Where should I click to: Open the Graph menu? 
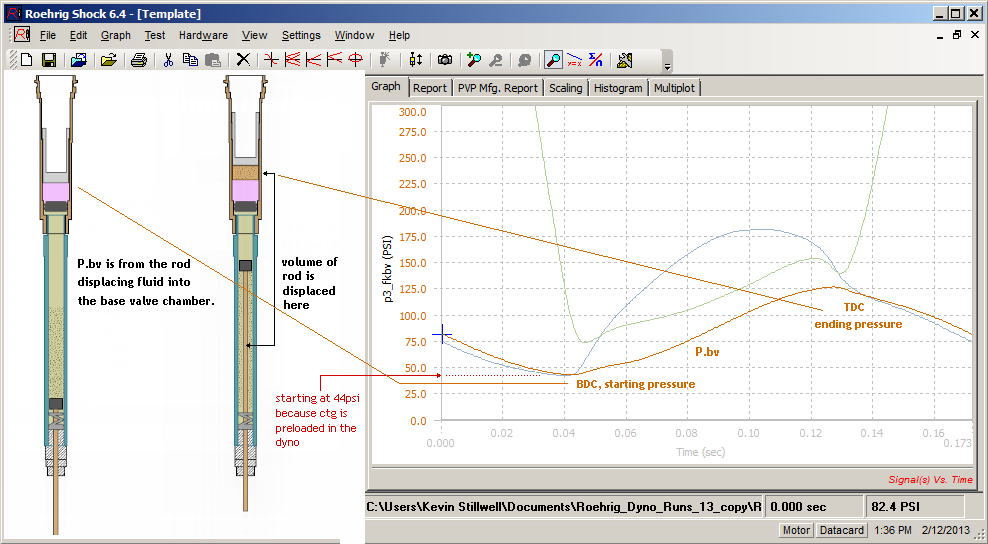coord(115,35)
